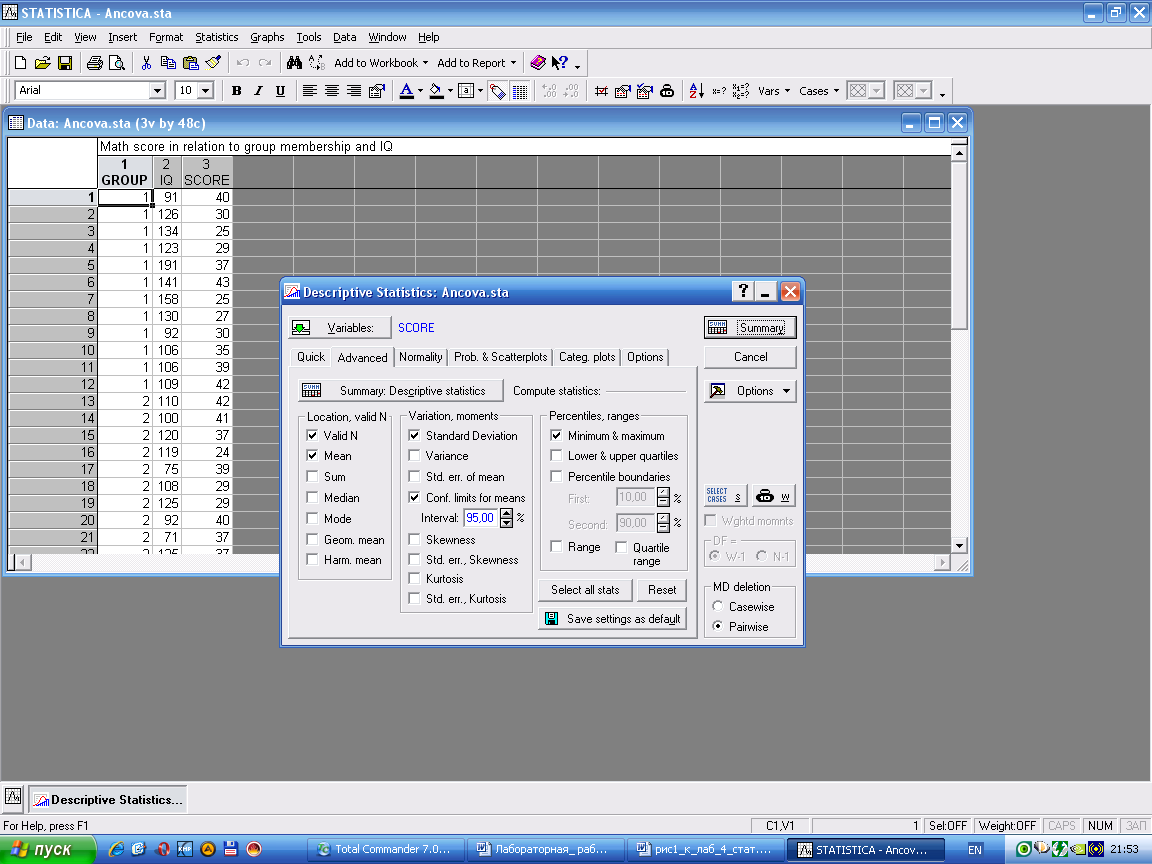Open the Cases dropdown menu
The height and width of the screenshot is (864, 1152).
pos(818,91)
